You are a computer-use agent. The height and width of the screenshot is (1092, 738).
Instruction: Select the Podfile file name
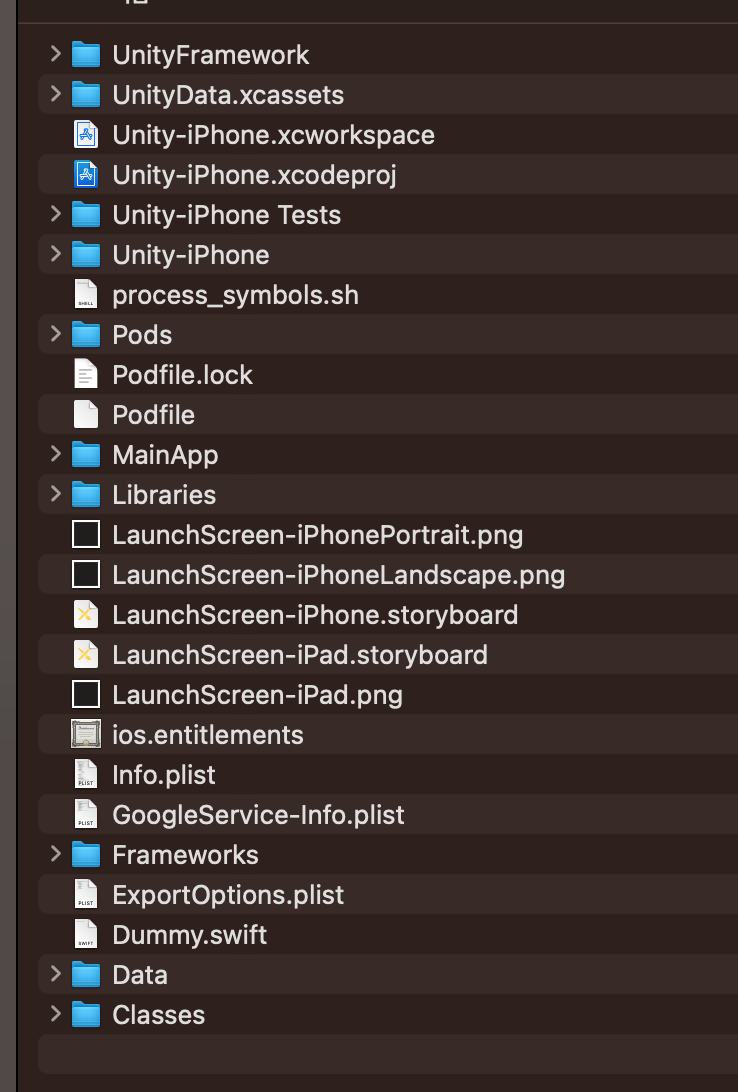tap(154, 415)
